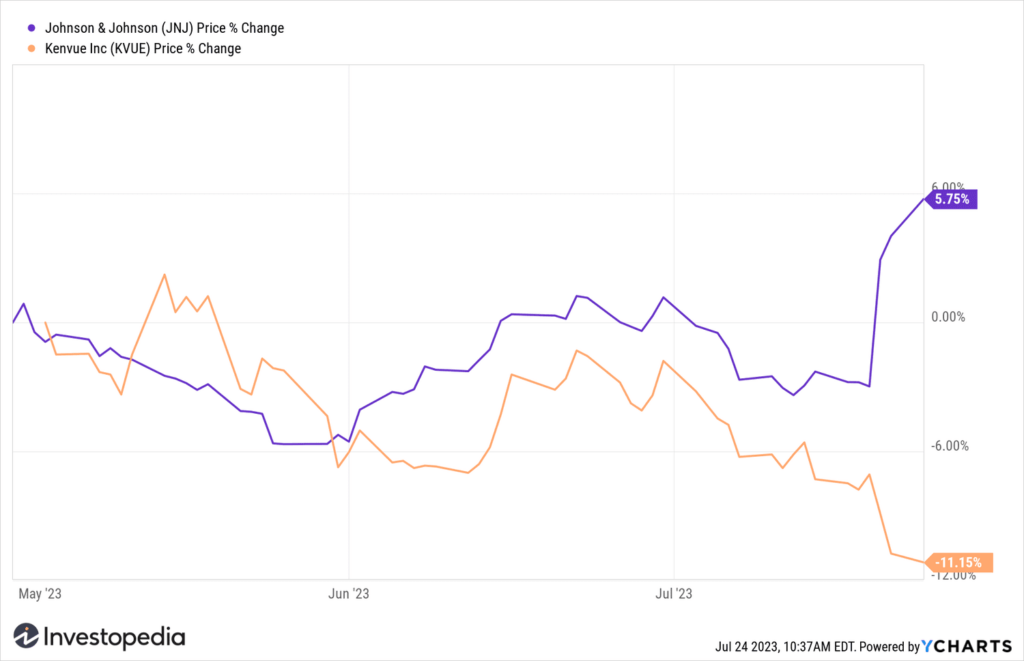Click the -6.00% y-axis label

click(x=950, y=446)
